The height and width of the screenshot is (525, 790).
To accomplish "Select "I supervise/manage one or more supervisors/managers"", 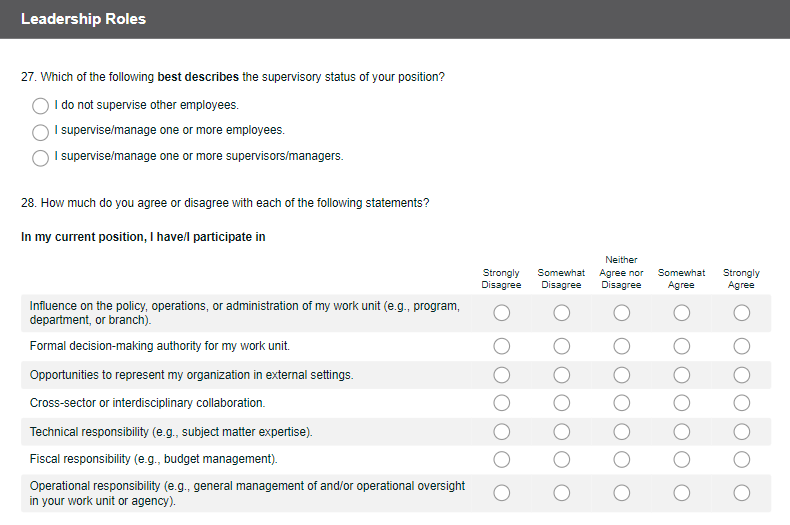I will [x=41, y=157].
